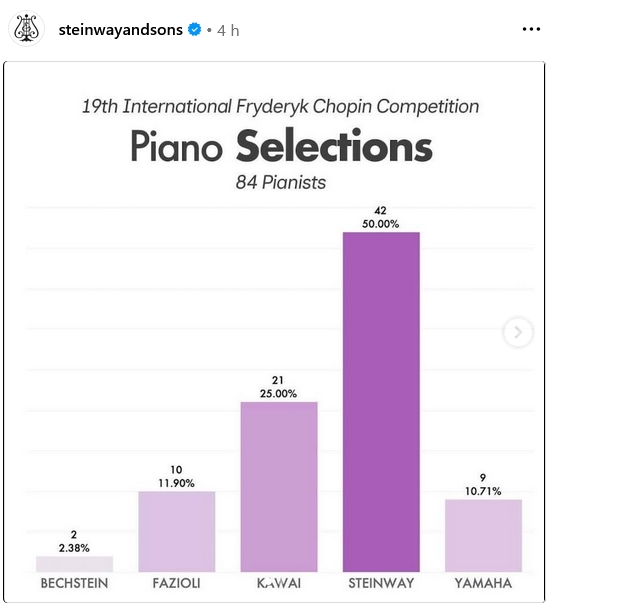
Task: Click the 50.00% label above Steinway
Action: tap(381, 224)
